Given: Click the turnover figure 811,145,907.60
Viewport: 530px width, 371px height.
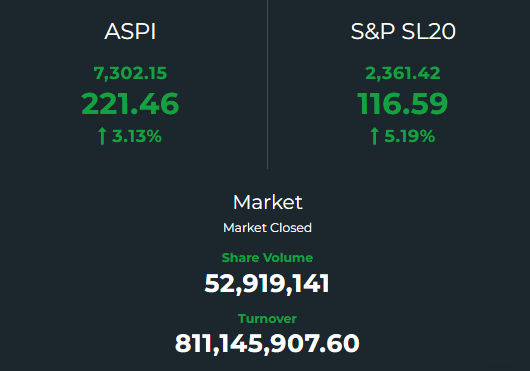Looking at the screenshot, I should pyautogui.click(x=267, y=343).
